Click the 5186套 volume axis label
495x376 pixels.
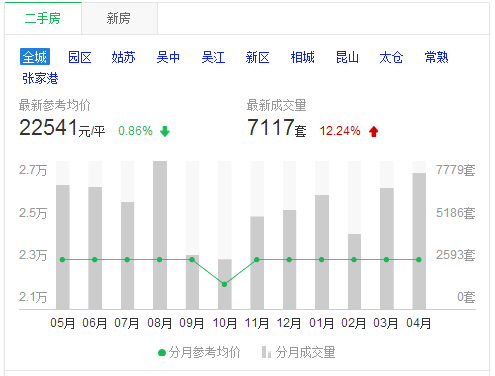pyautogui.click(x=455, y=213)
